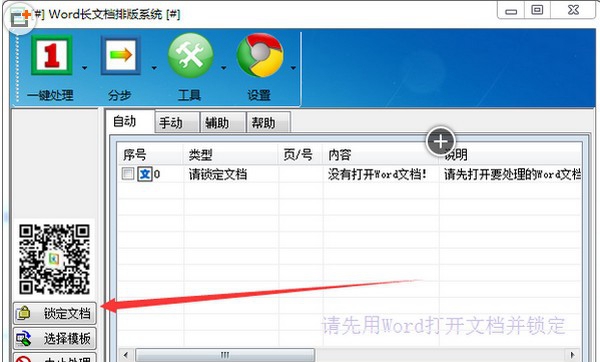Click the scrollbar left arrow
600x362 pixels.
tap(126, 355)
